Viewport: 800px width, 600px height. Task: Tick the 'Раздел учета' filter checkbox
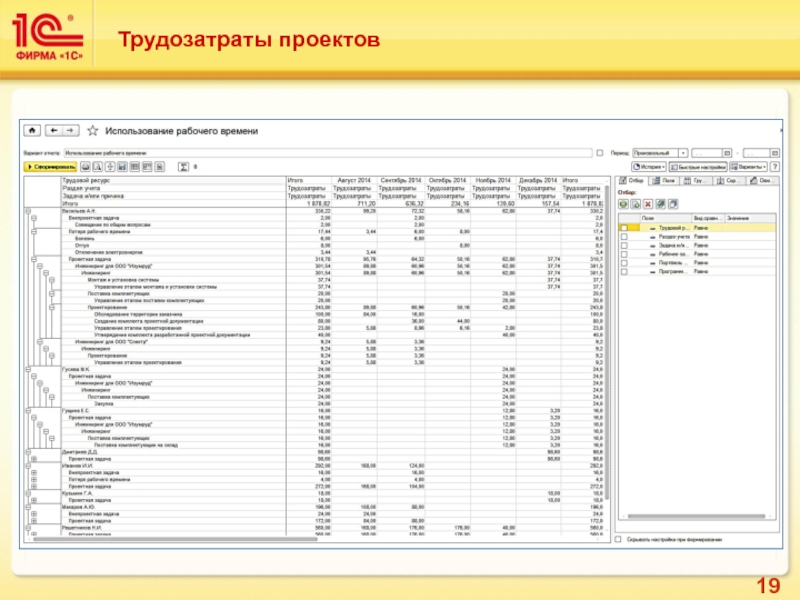tap(624, 238)
